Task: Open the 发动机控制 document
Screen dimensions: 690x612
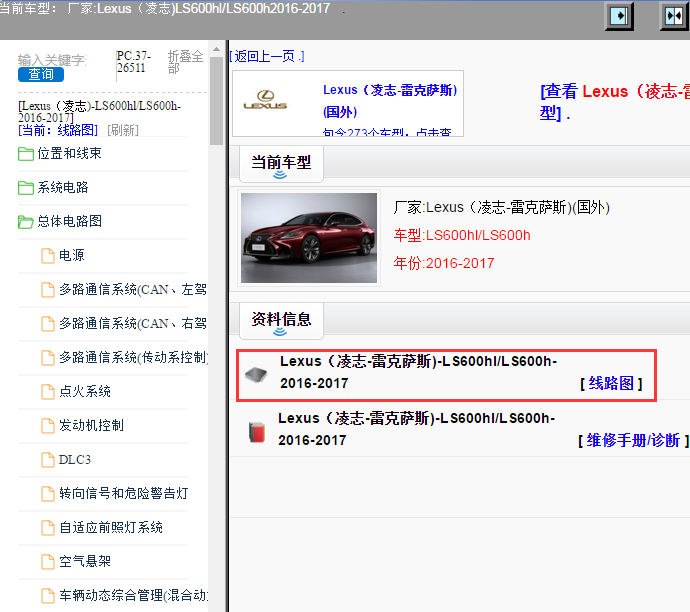Action: pos(92,425)
